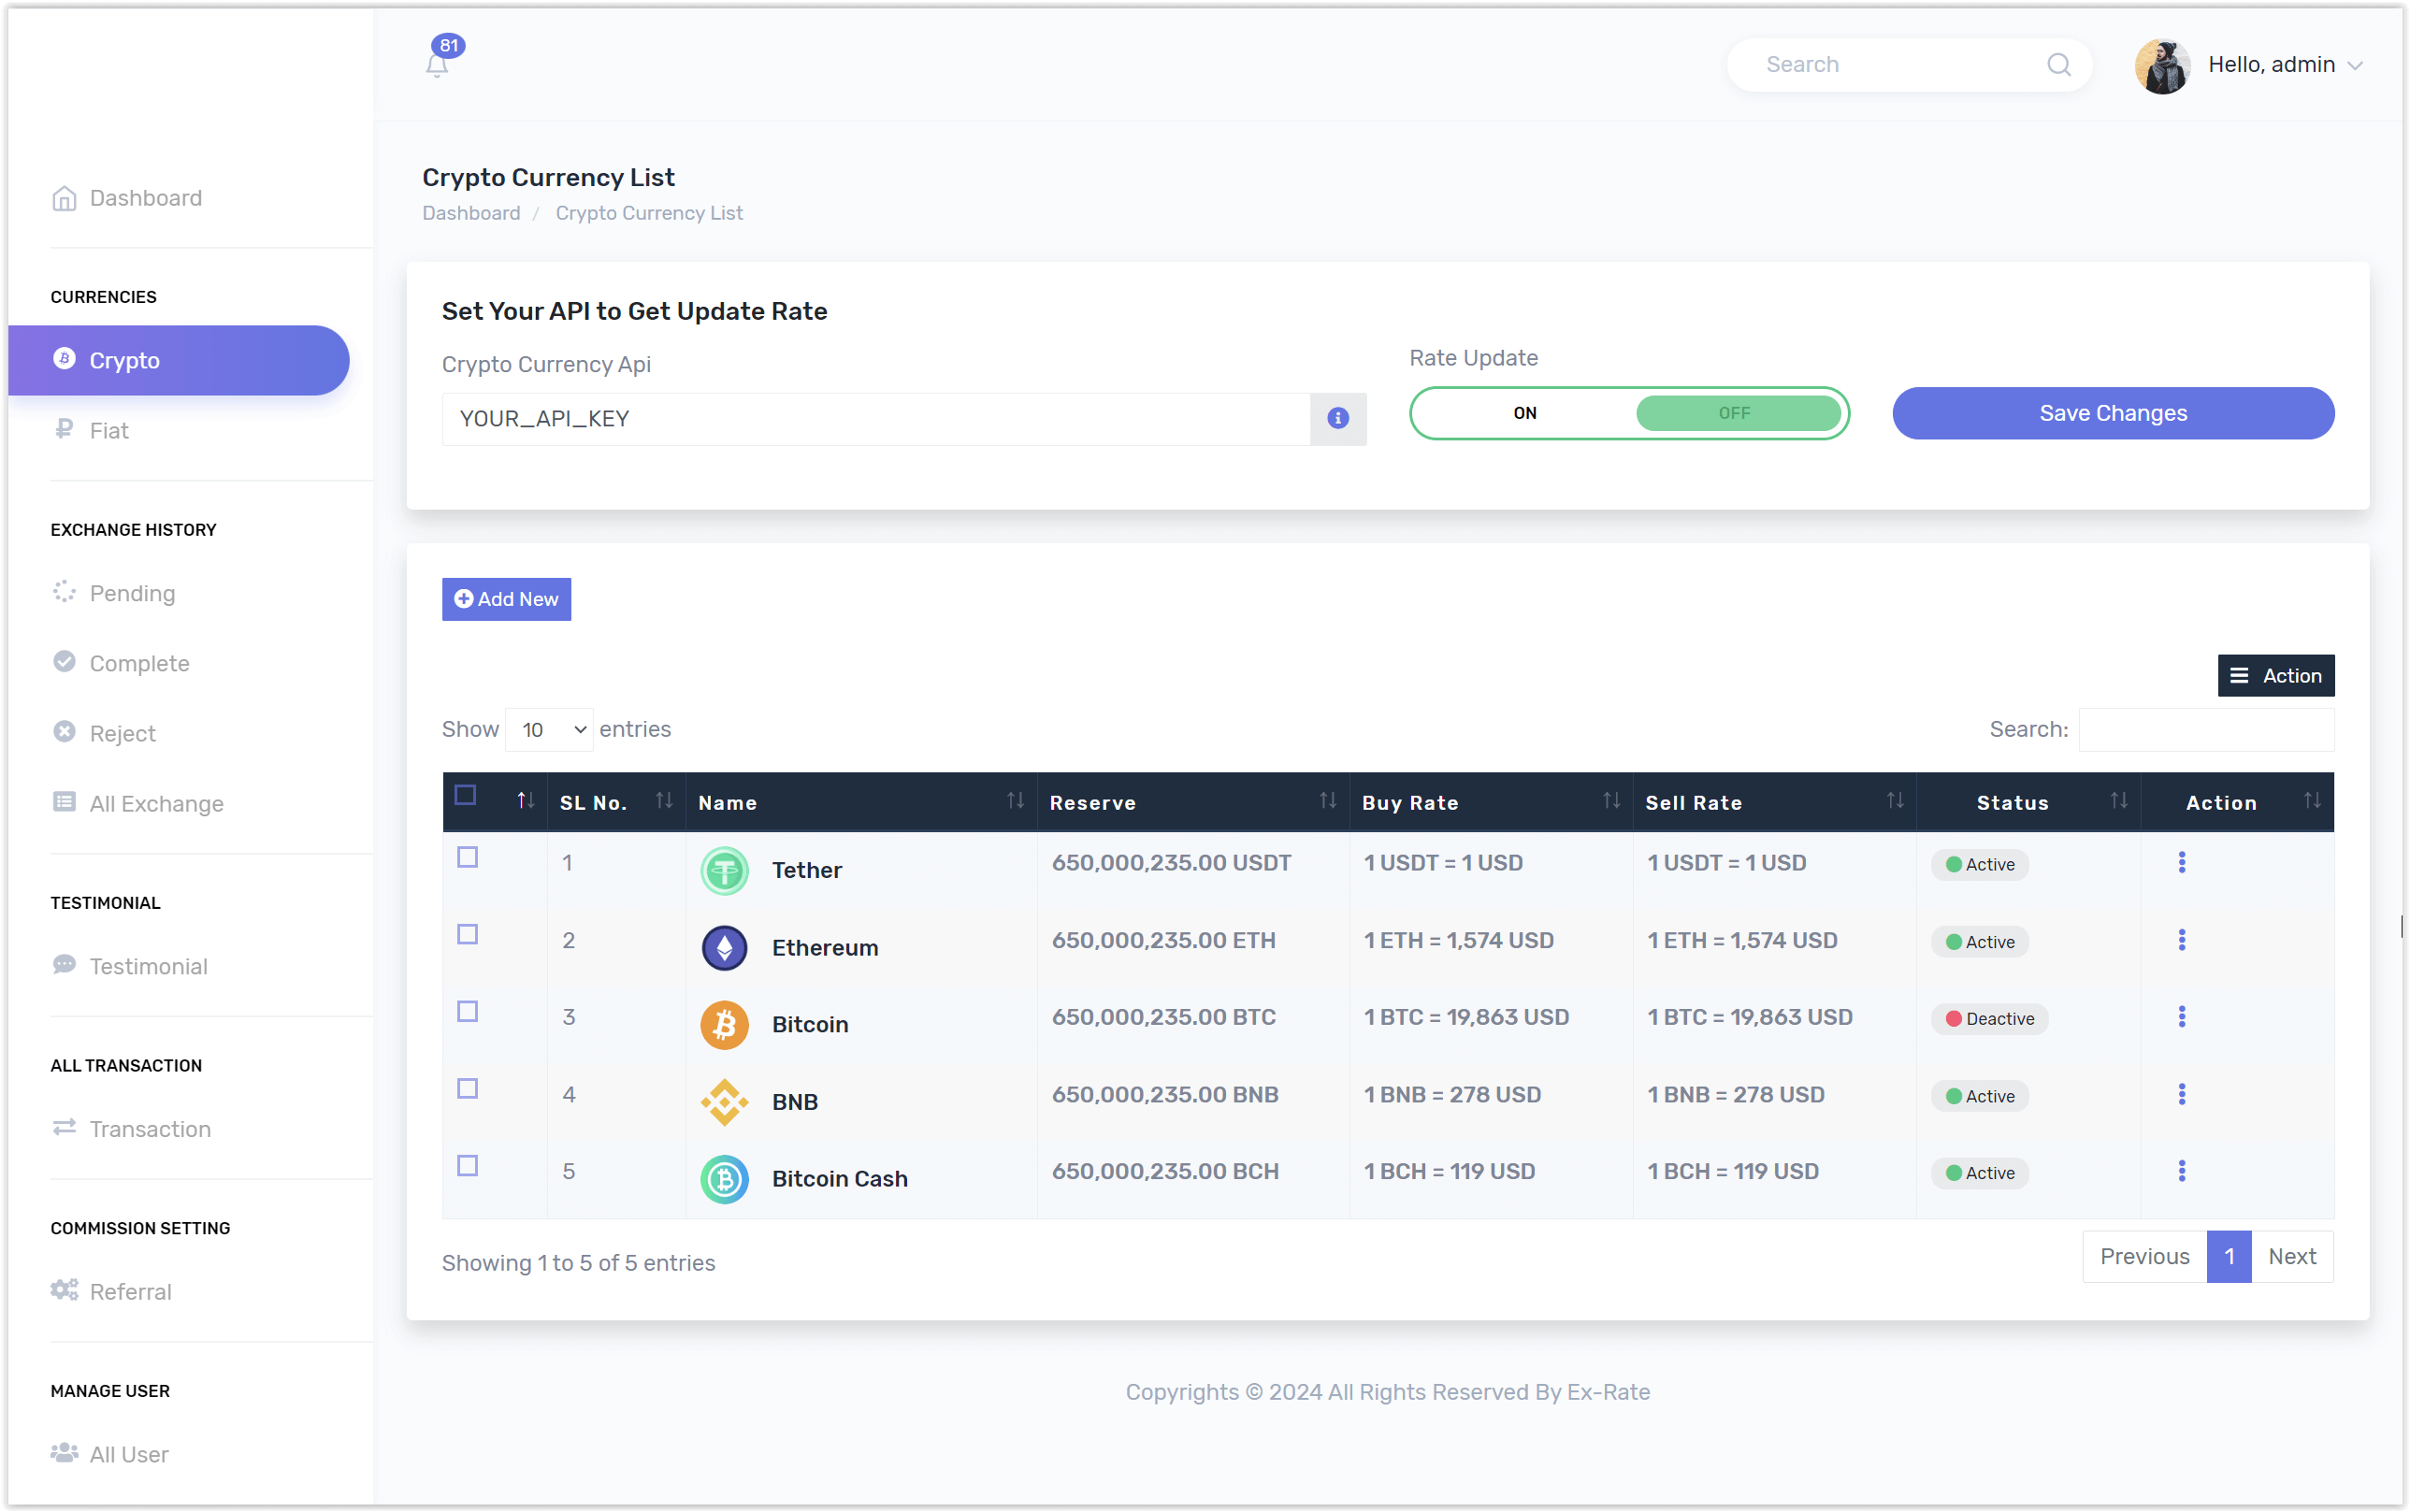Viewport: 2410px width, 1512px height.
Task: Toggle the Rate Update switch to ON
Action: [x=1523, y=412]
